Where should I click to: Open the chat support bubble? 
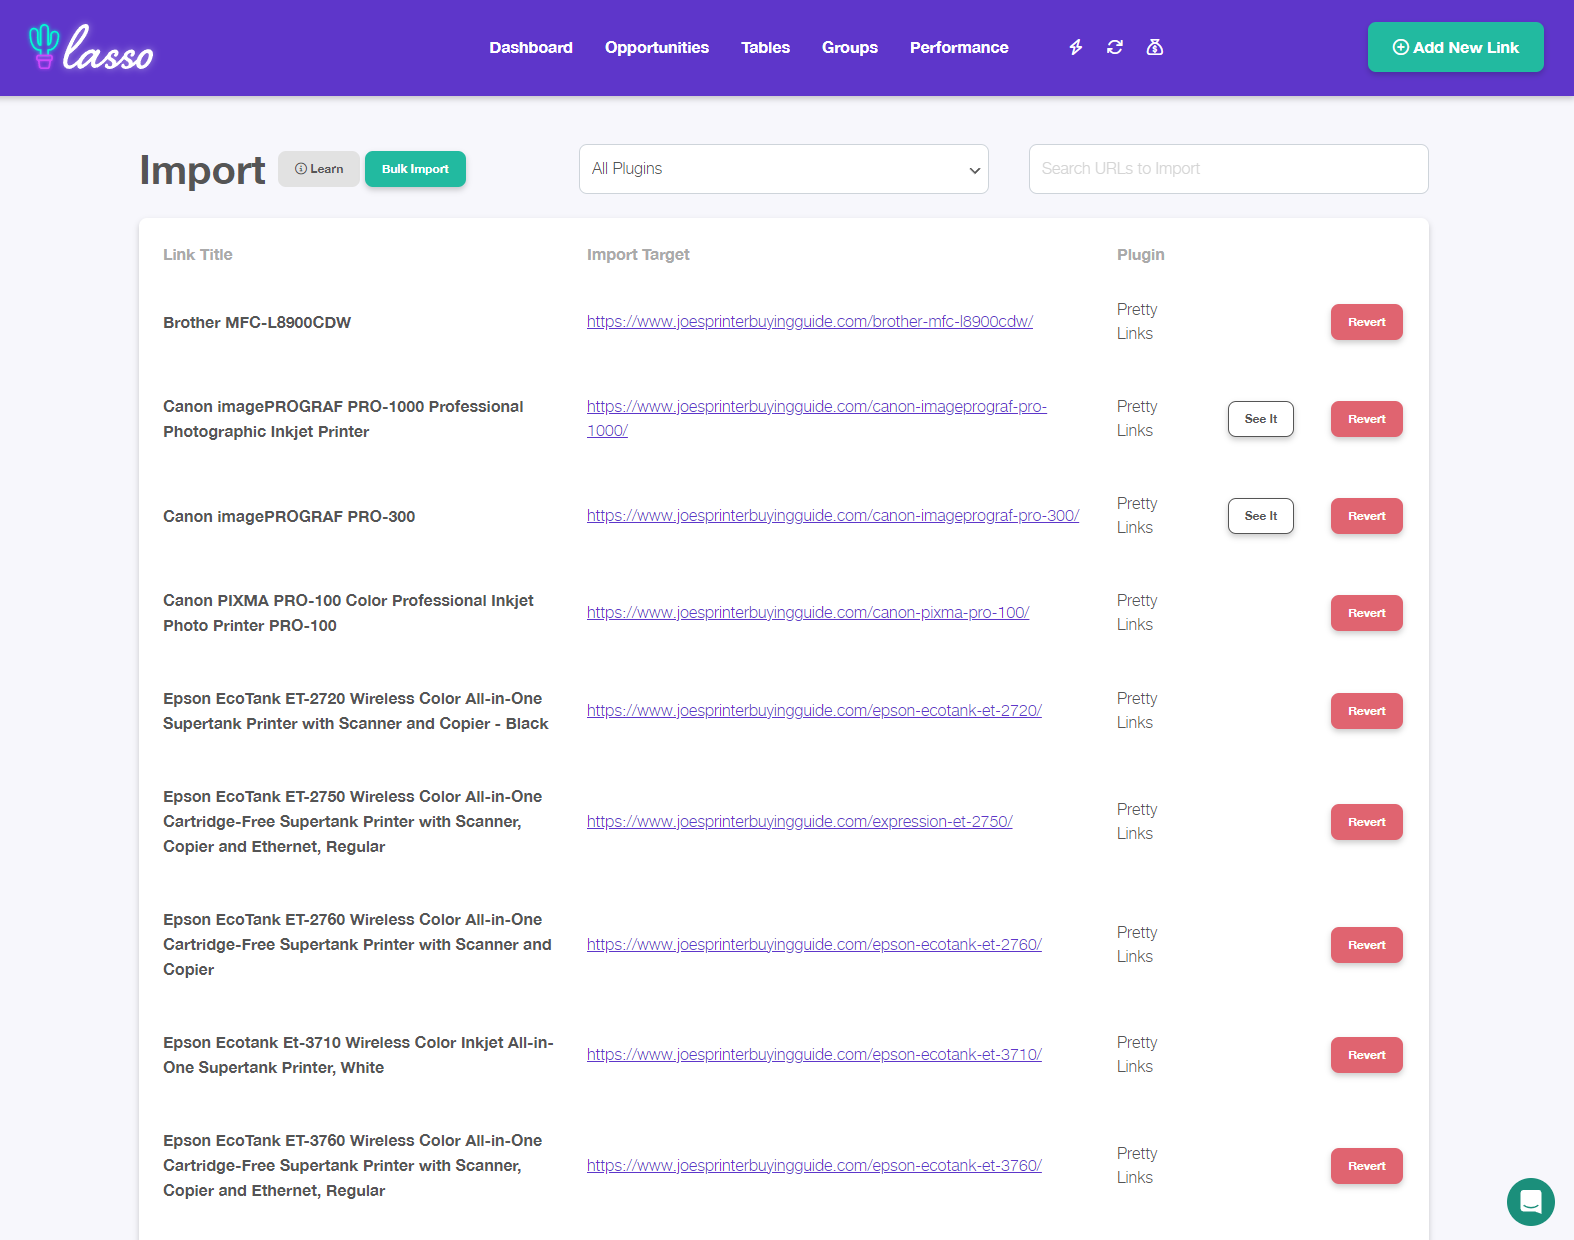coord(1530,1201)
